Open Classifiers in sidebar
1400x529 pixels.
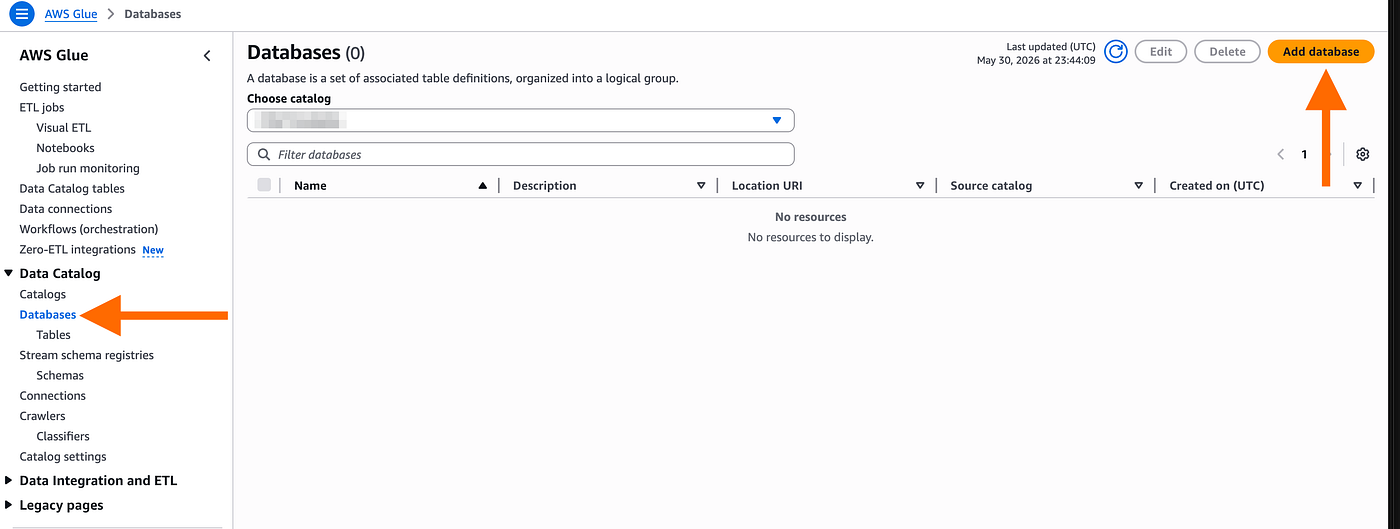coord(63,436)
